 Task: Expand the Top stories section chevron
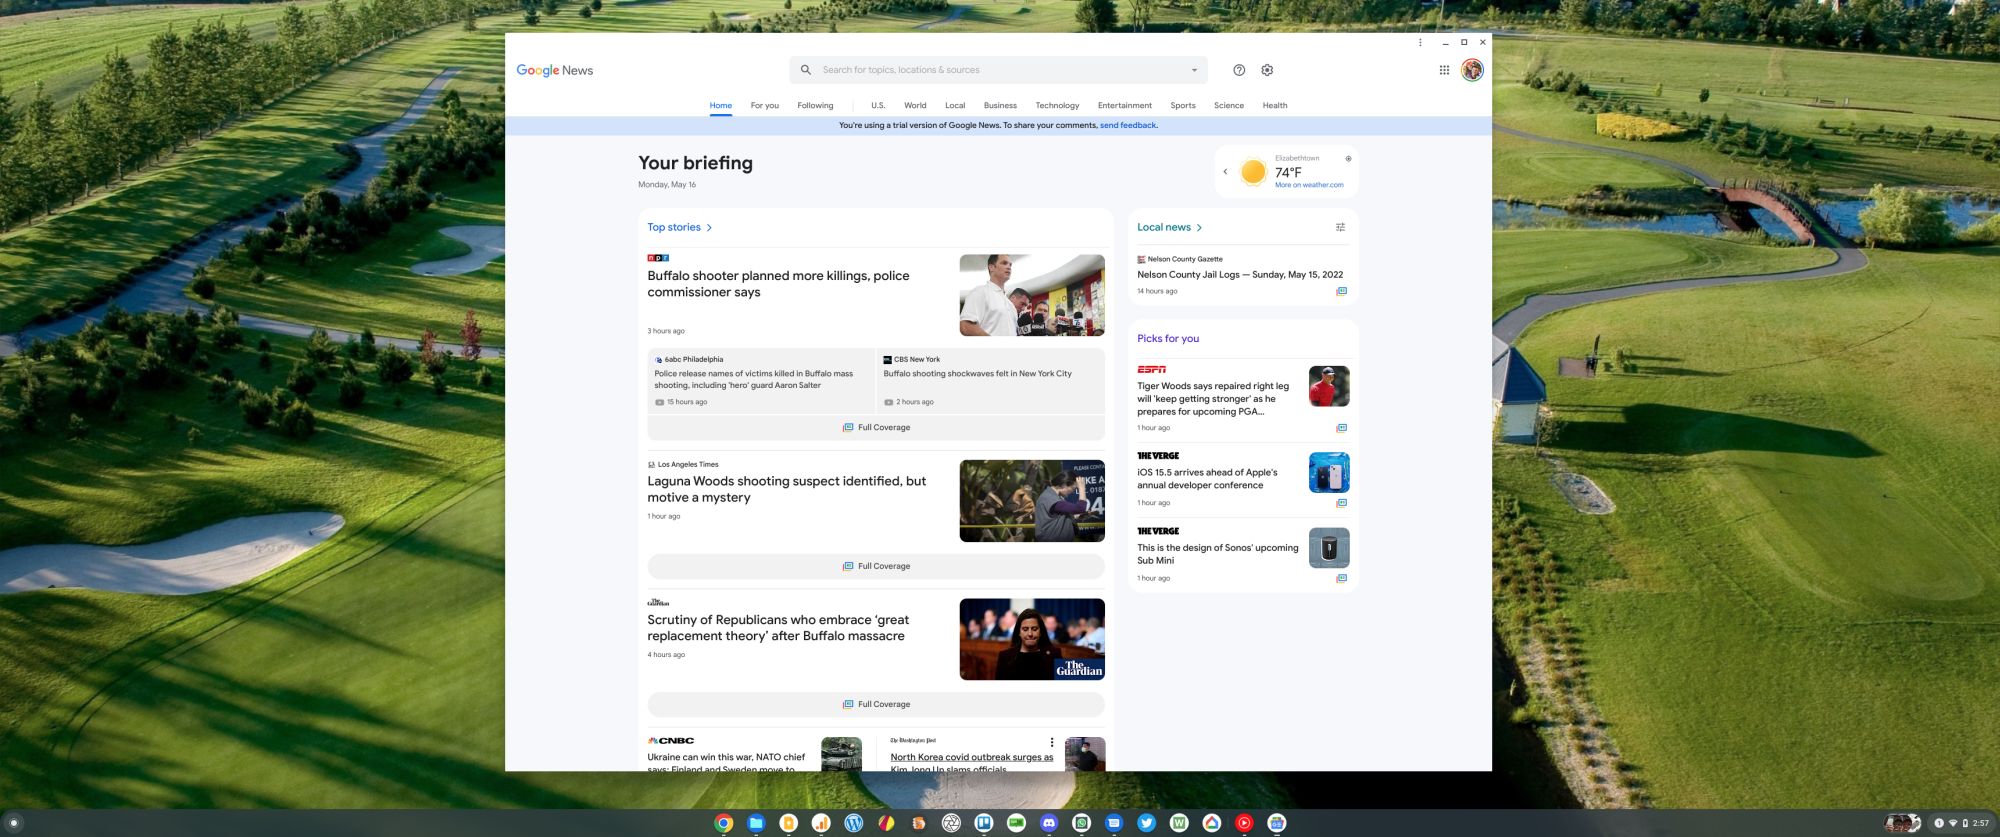tap(709, 228)
